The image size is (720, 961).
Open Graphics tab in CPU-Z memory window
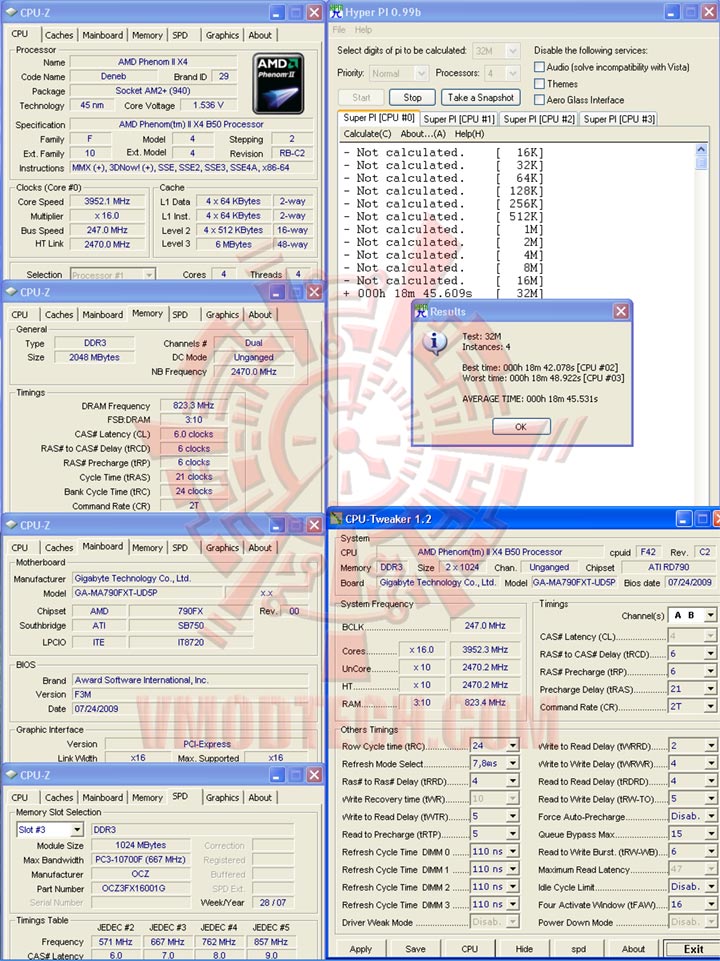222,314
